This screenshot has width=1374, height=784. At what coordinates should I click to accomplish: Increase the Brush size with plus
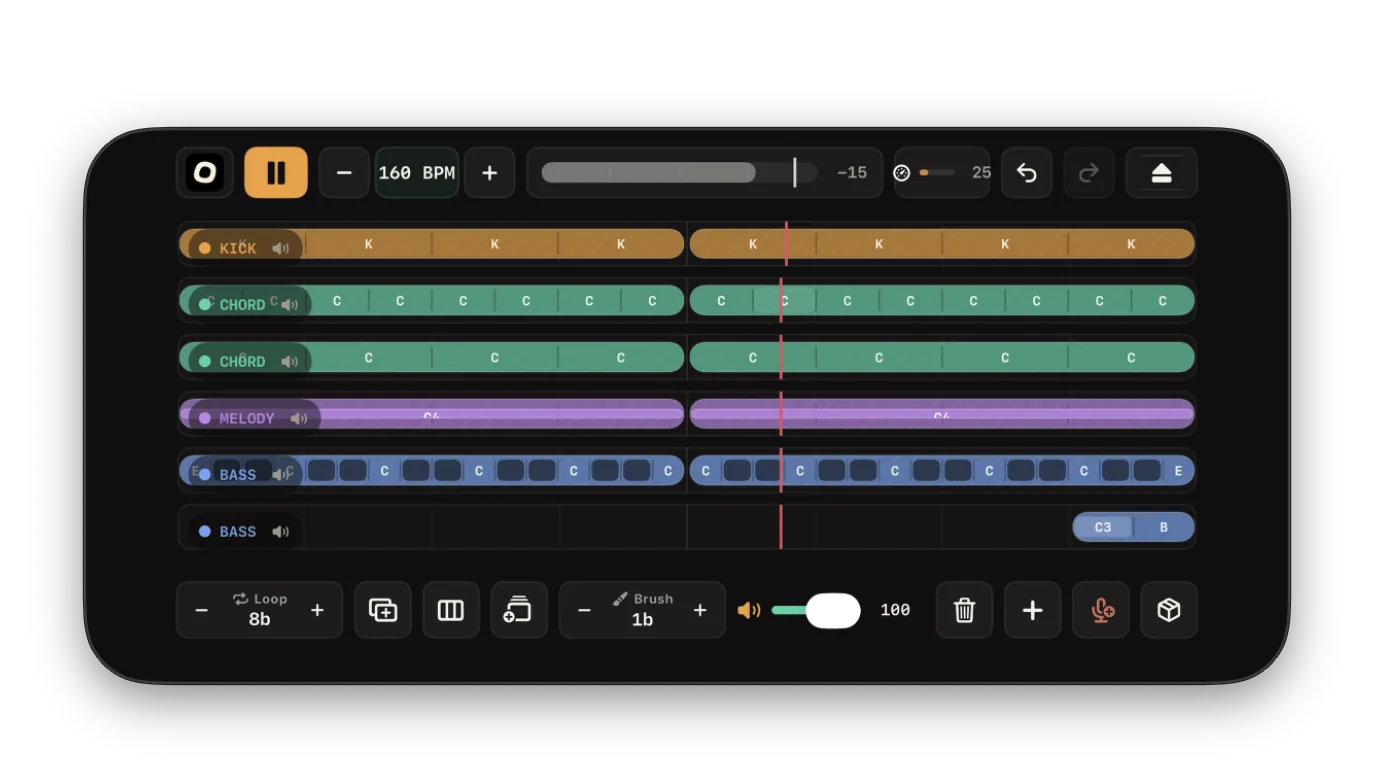click(700, 610)
